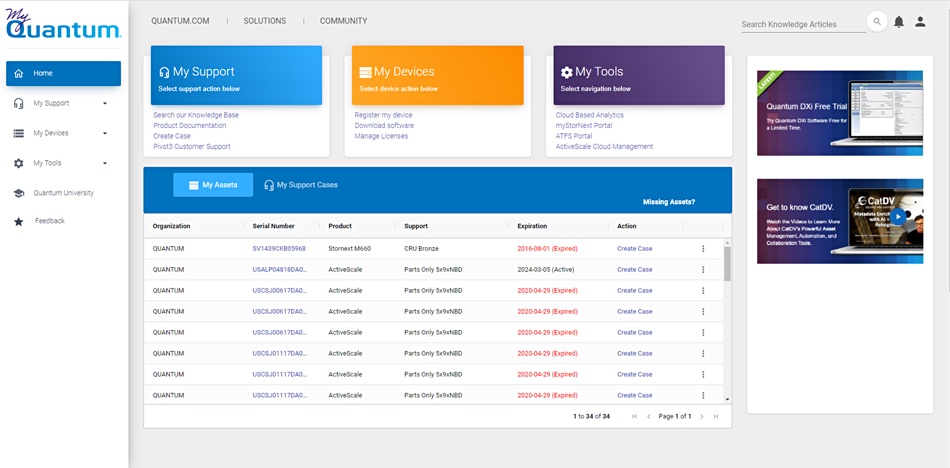Screen dimensions: 950x468
Task: Open the COMMUNITY top menu
Action: coord(344,21)
